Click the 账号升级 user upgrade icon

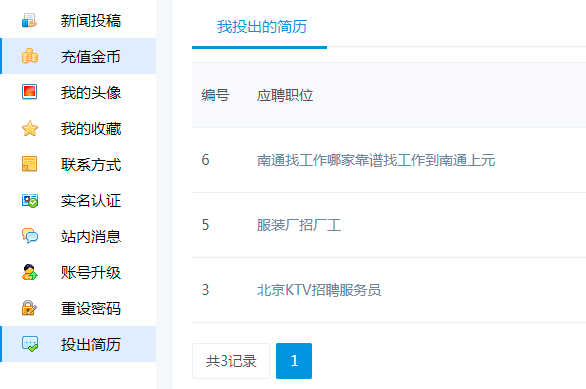pyautogui.click(x=30, y=272)
